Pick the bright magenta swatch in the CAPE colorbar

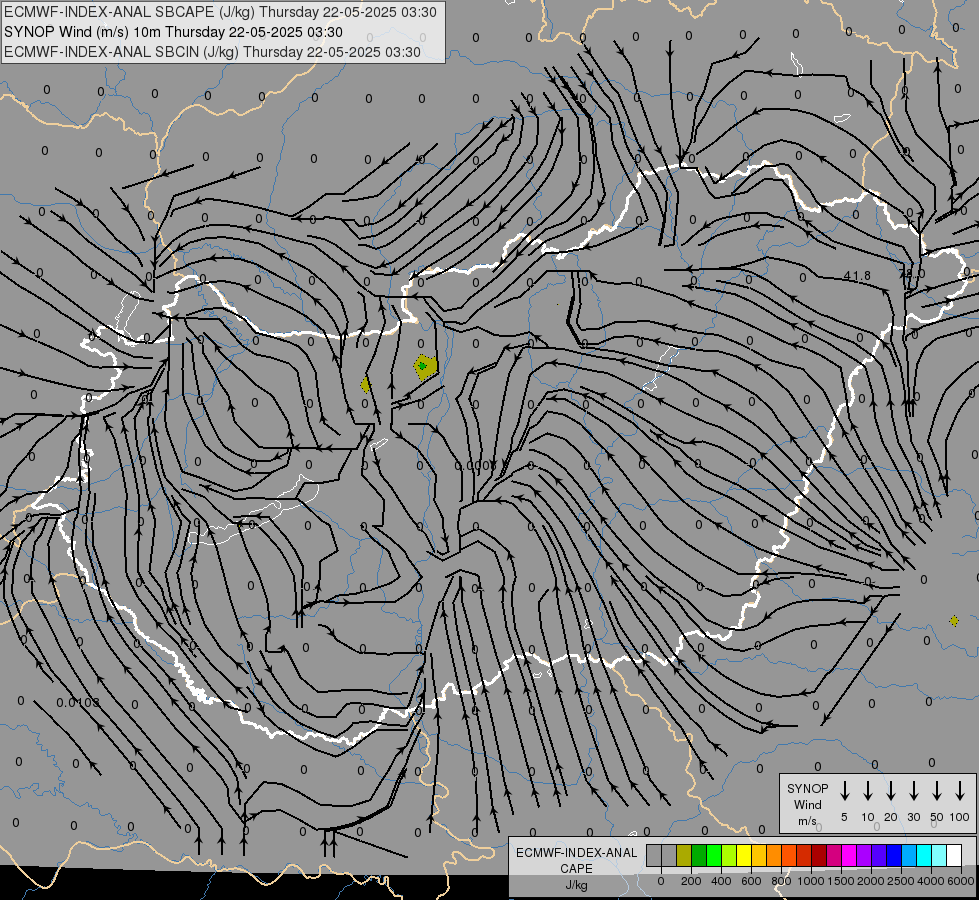849,855
